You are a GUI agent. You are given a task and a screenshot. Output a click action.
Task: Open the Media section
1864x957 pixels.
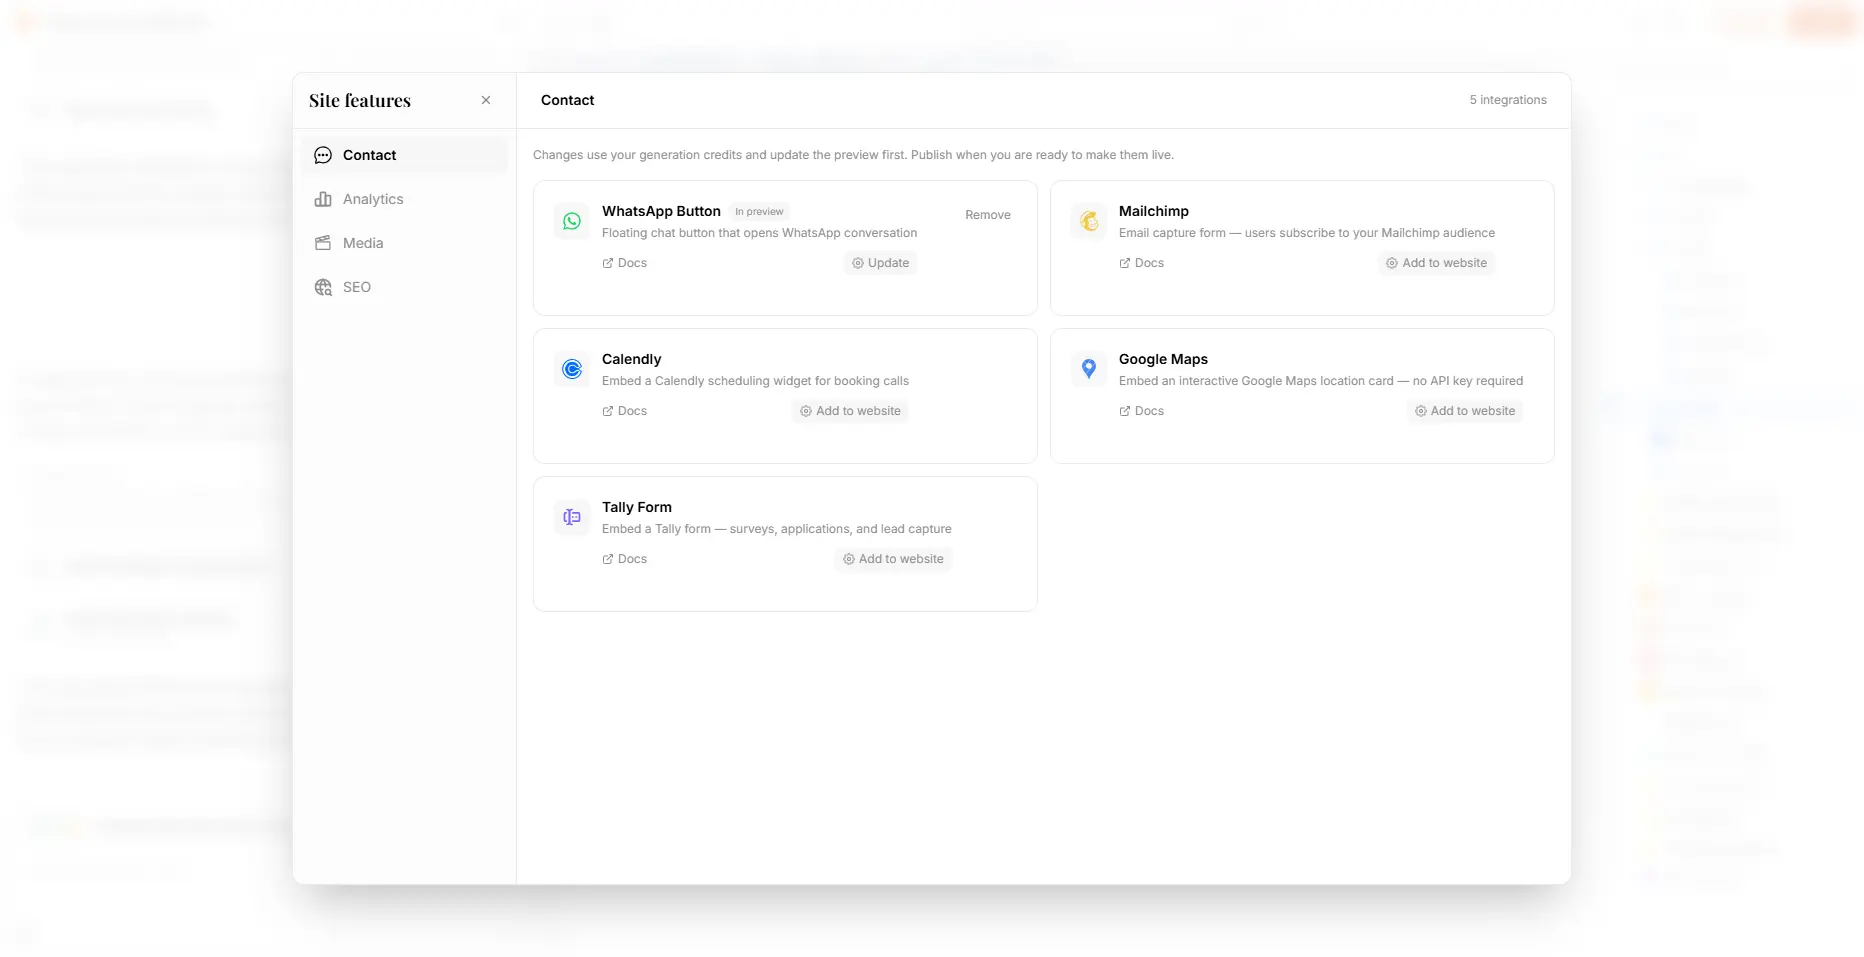[404, 243]
